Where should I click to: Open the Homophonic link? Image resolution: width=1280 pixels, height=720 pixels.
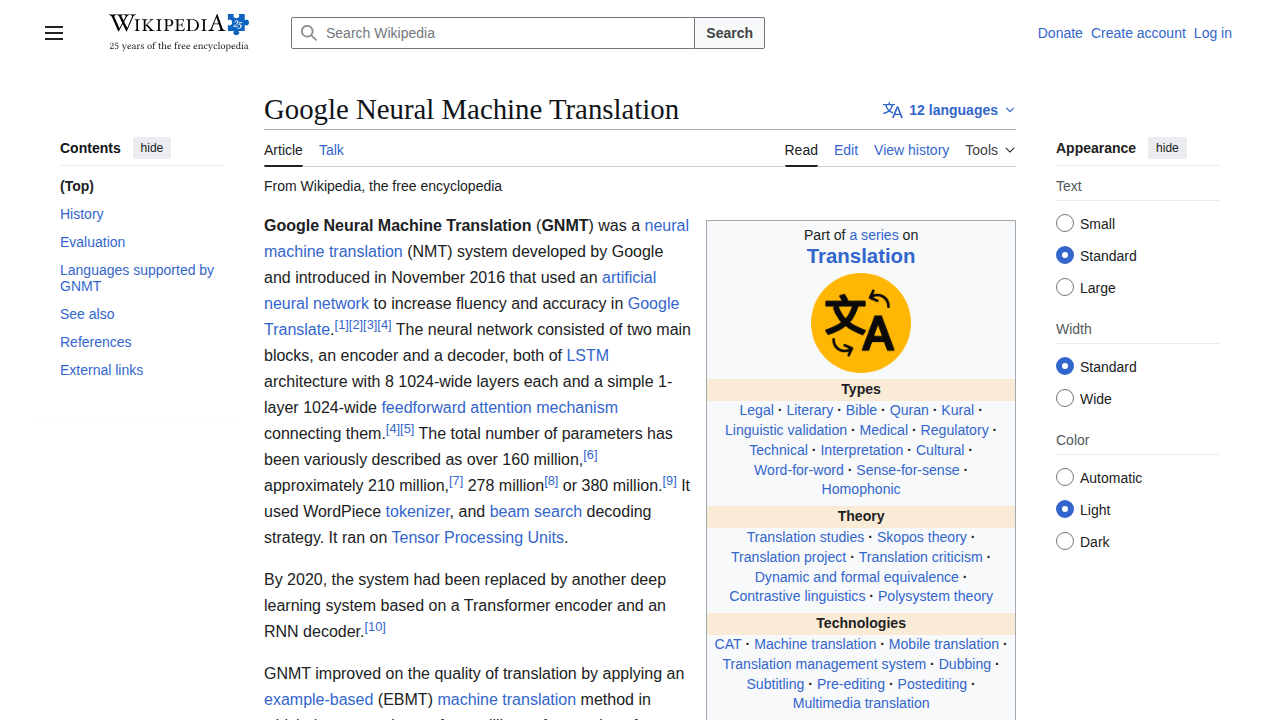(x=861, y=489)
